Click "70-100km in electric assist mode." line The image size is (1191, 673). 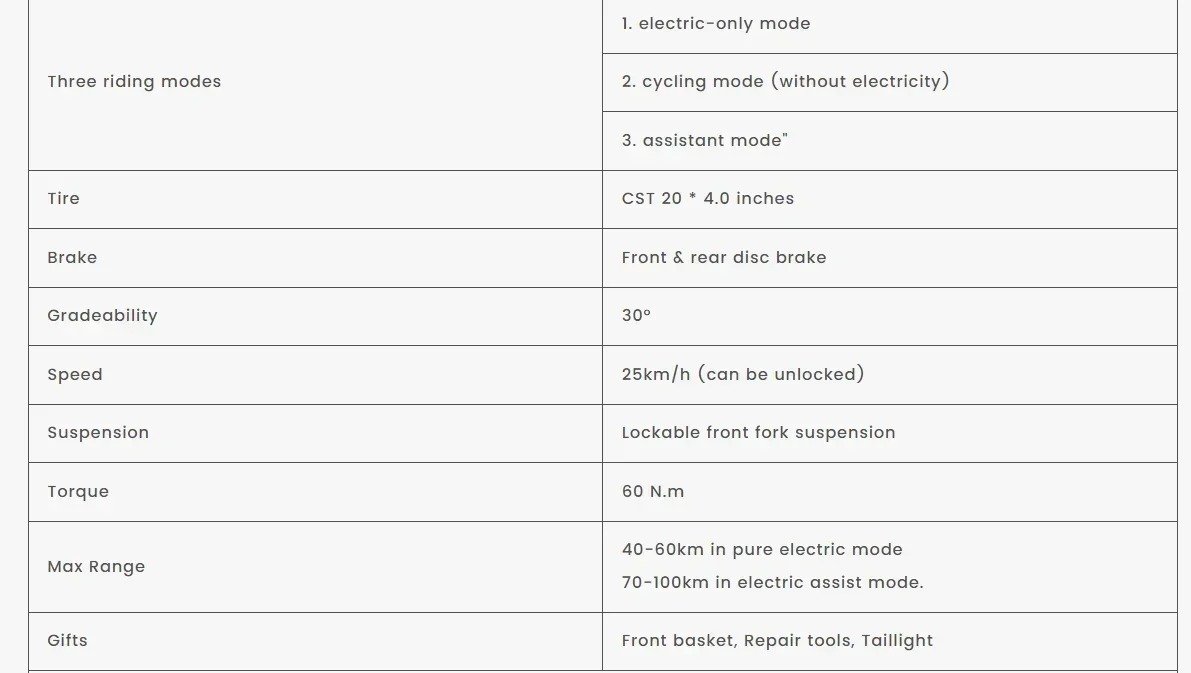tap(772, 583)
